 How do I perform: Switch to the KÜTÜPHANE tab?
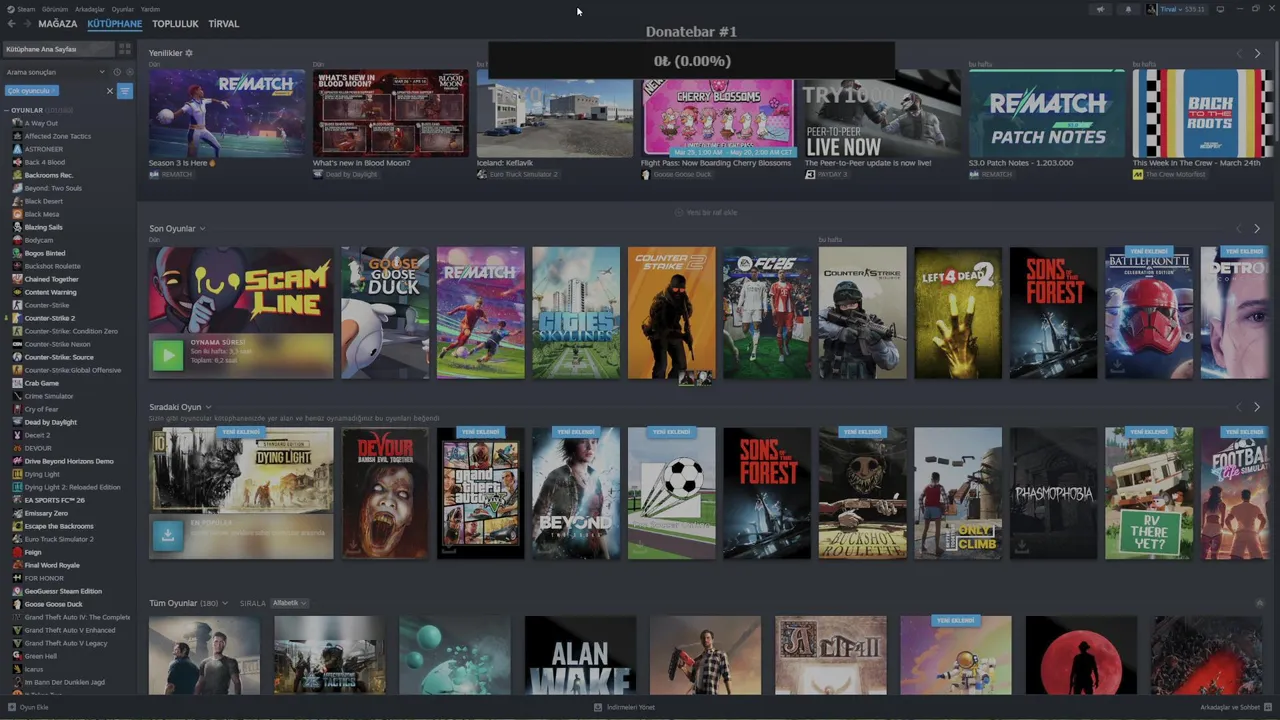(x=114, y=24)
